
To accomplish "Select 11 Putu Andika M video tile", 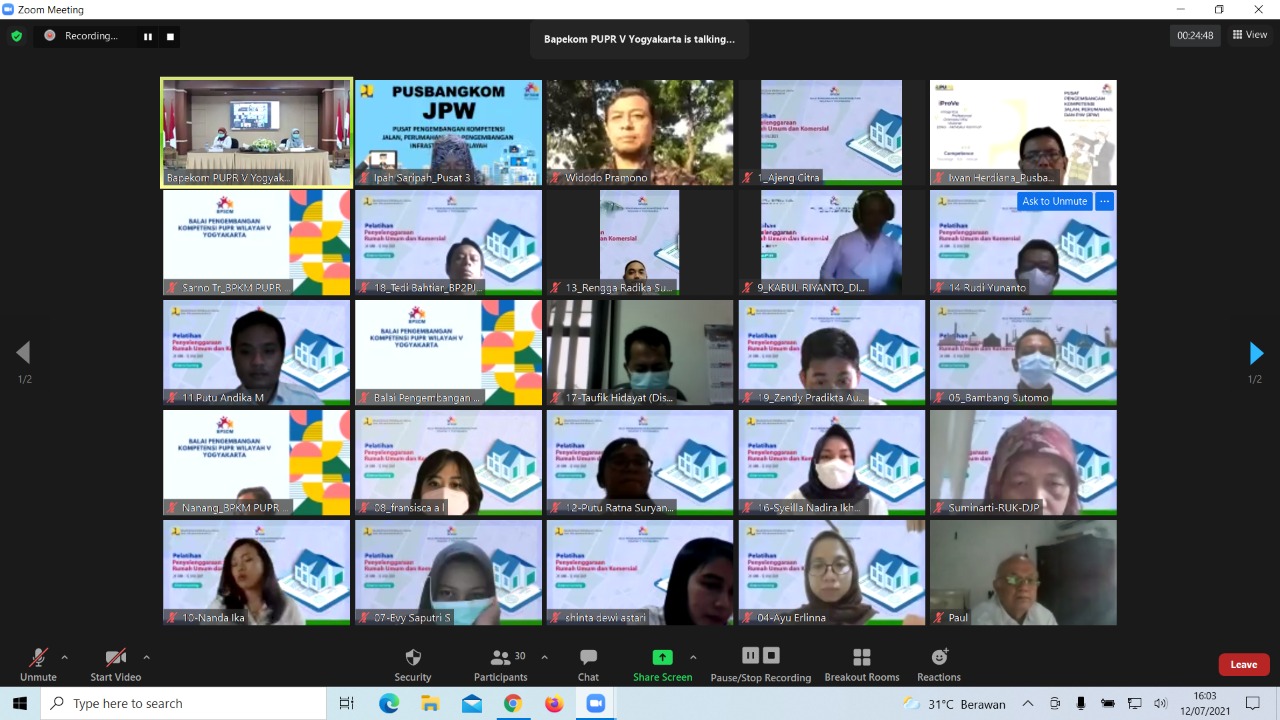I will 257,353.
